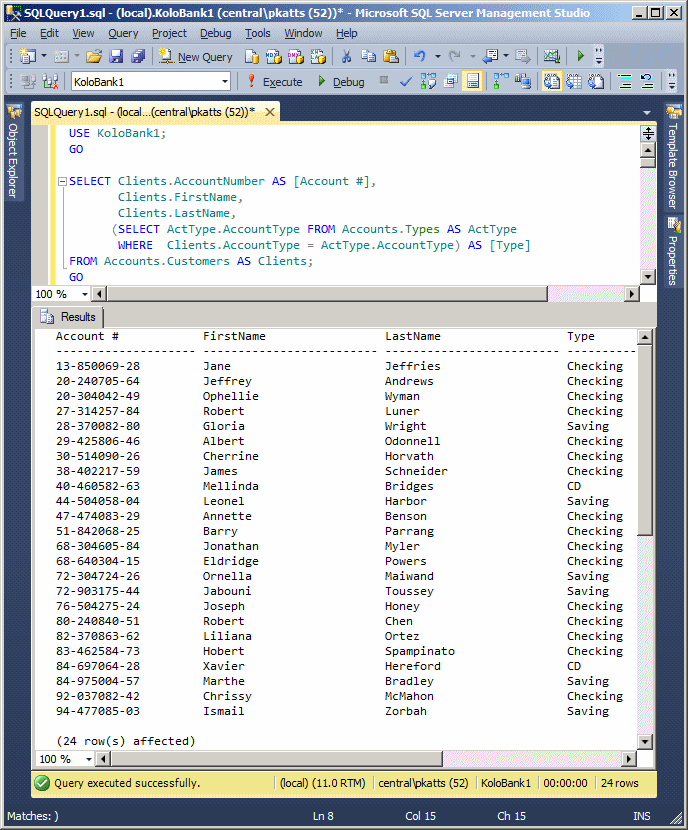The height and width of the screenshot is (830, 688).
Task: Close the SQLQuery1.sql document tab
Action: pyautogui.click(x=270, y=112)
